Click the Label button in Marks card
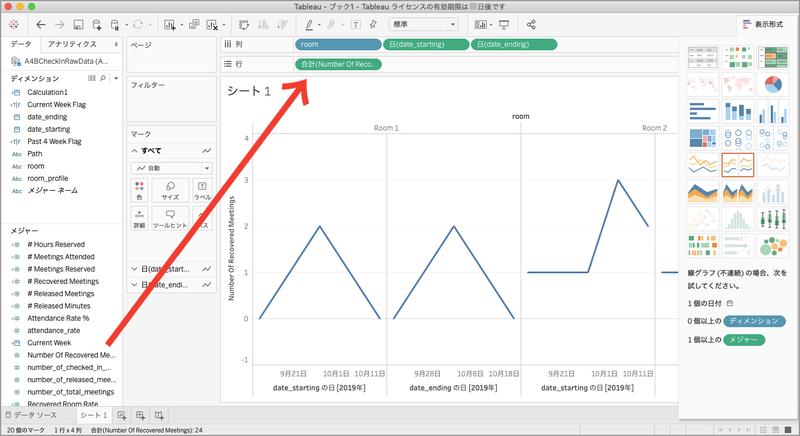This screenshot has width=800, height=436. point(202,190)
